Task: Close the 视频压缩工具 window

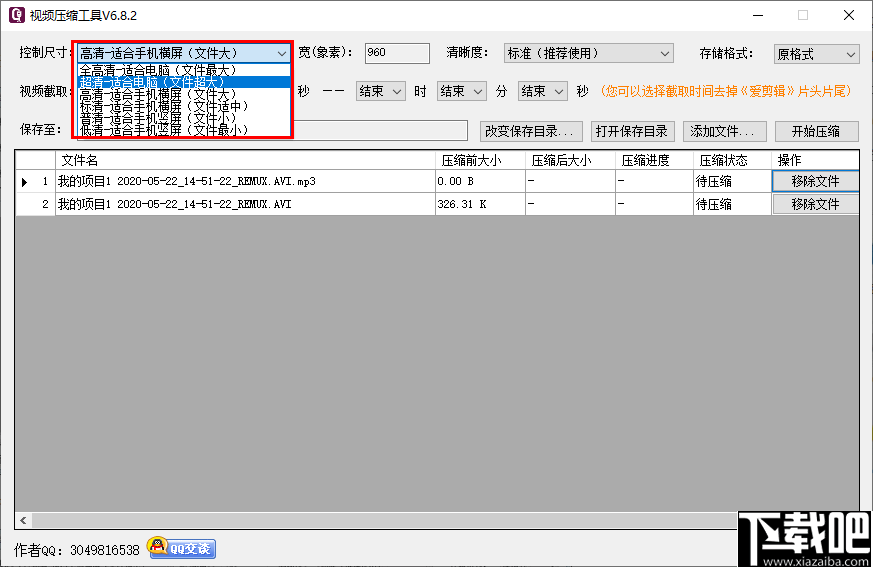Action: (849, 15)
